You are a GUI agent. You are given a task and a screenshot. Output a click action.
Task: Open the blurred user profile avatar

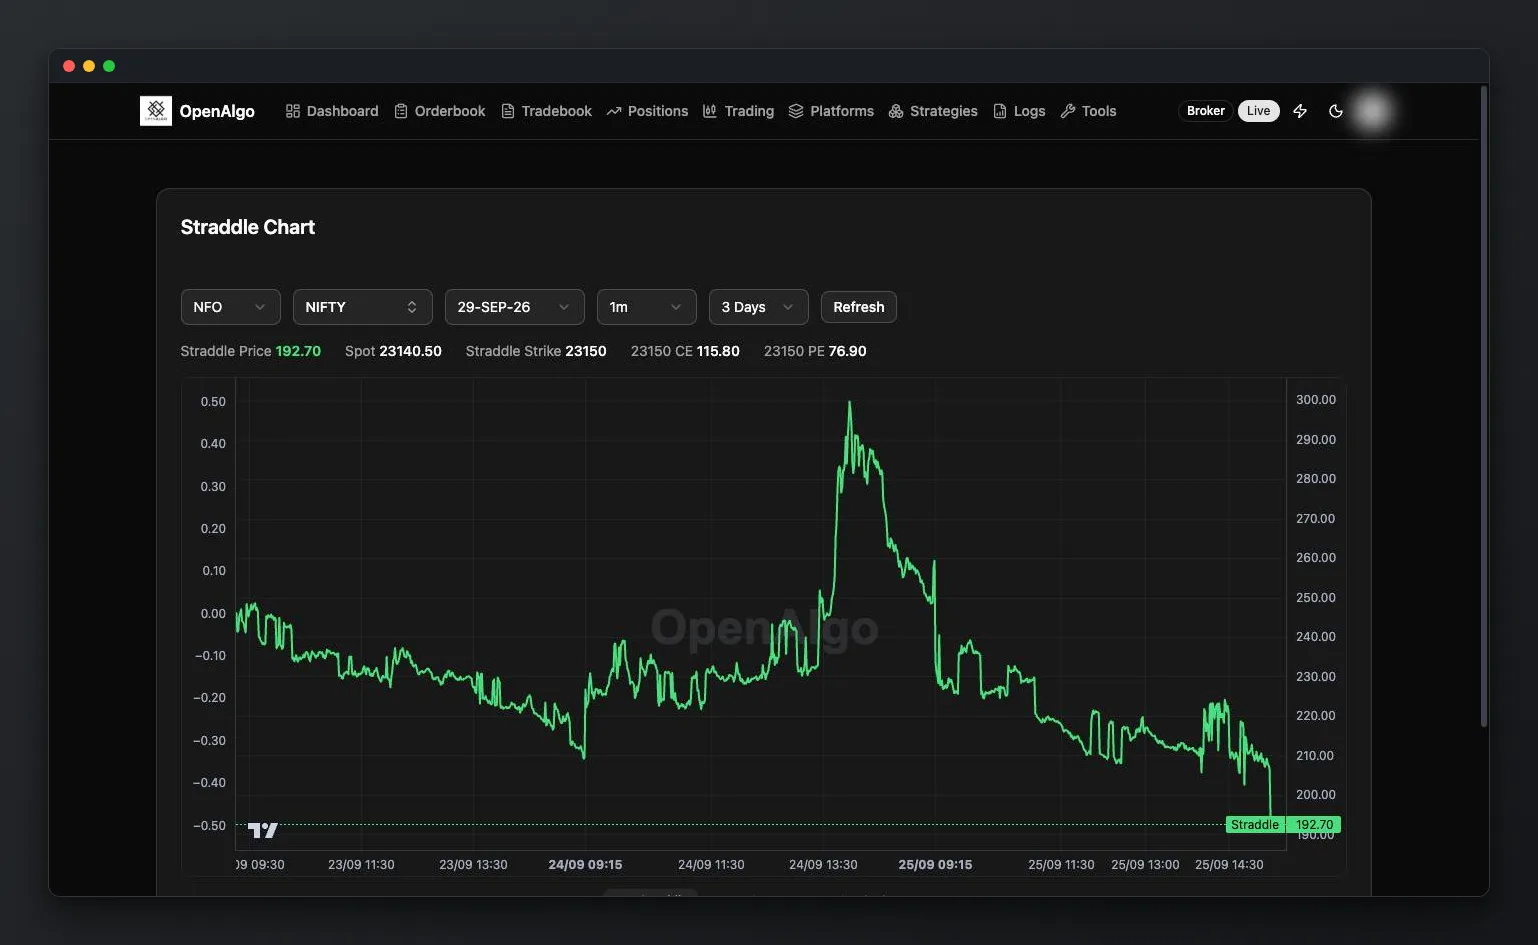1372,111
